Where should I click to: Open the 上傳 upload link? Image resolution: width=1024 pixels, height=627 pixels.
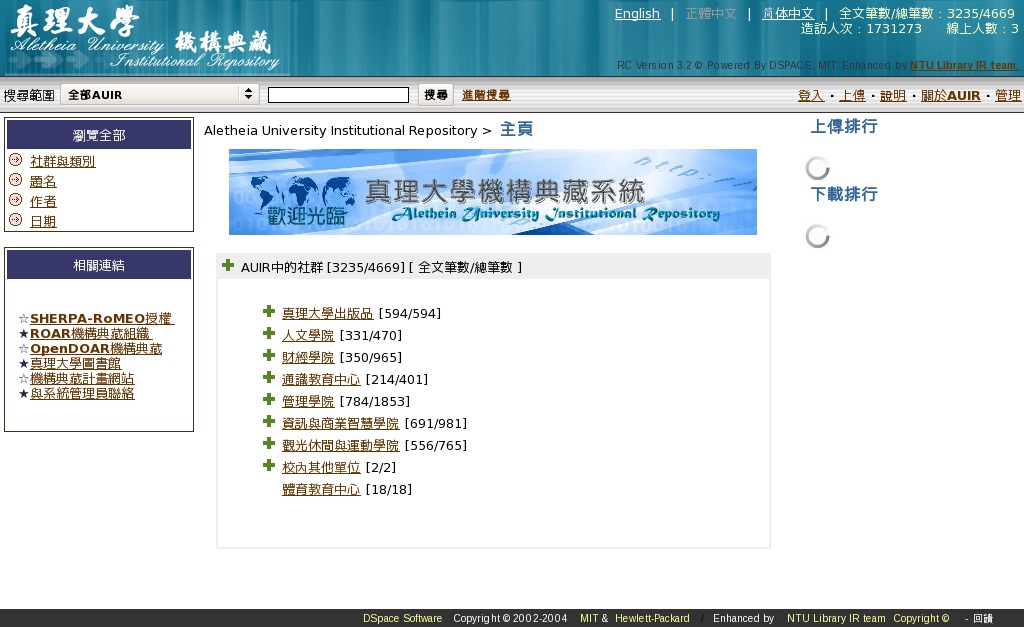pyautogui.click(x=852, y=95)
